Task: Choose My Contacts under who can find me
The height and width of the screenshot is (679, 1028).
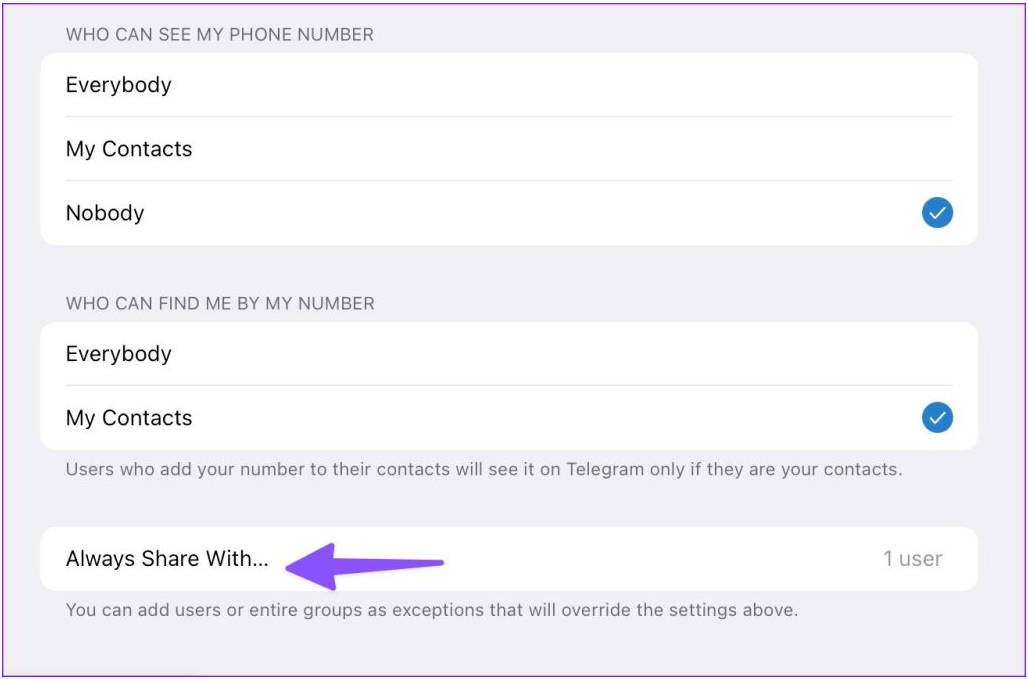Action: pyautogui.click(x=509, y=417)
